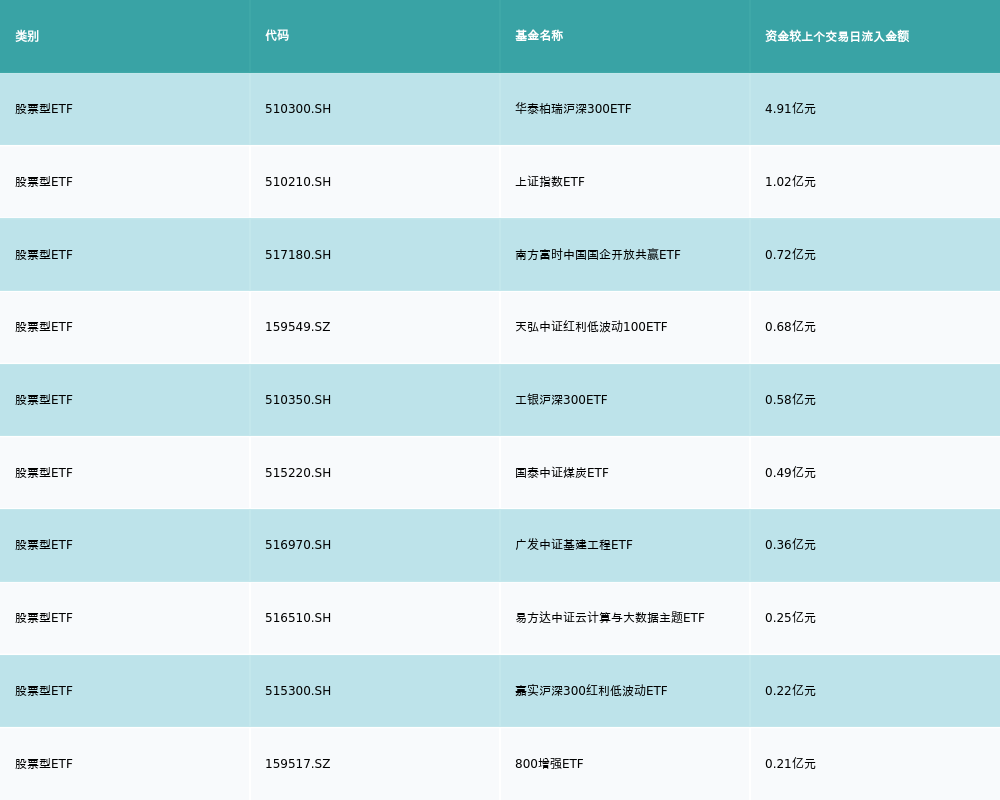1000x800 pixels.
Task: Click 股票型ETF in the 517180.SH row
Action: (x=44, y=255)
